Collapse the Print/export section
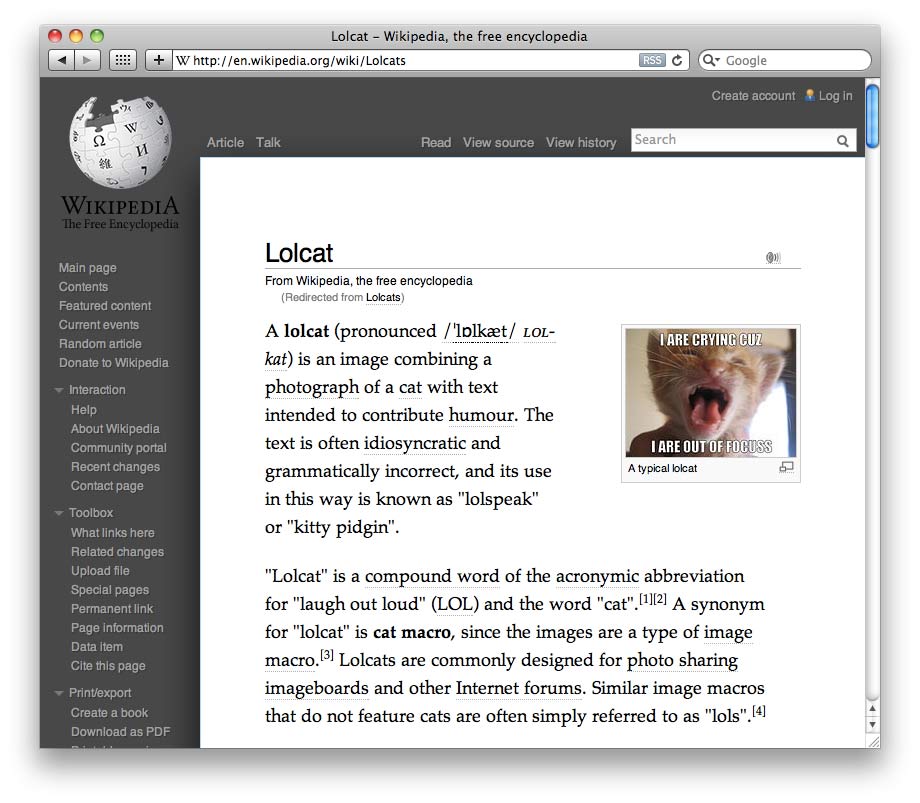920x803 pixels. click(x=58, y=692)
